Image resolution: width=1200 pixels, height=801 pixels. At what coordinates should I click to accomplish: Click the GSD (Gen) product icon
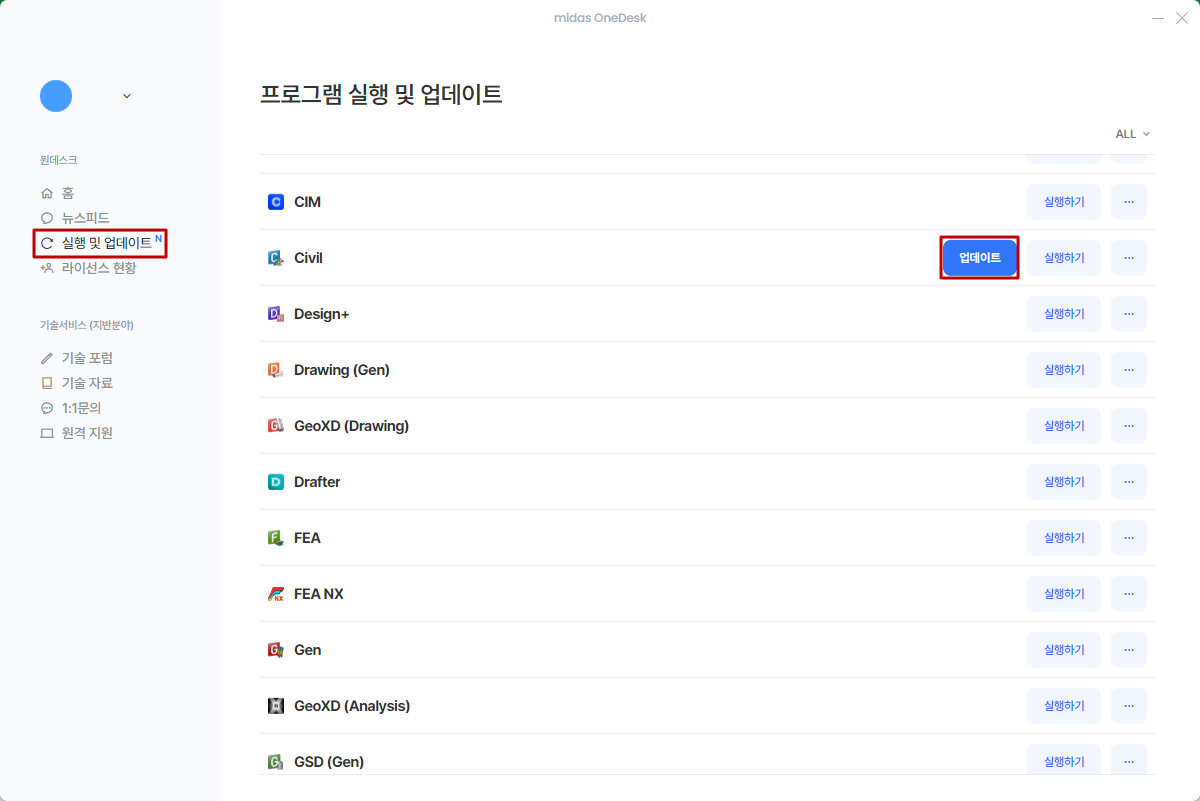point(276,762)
